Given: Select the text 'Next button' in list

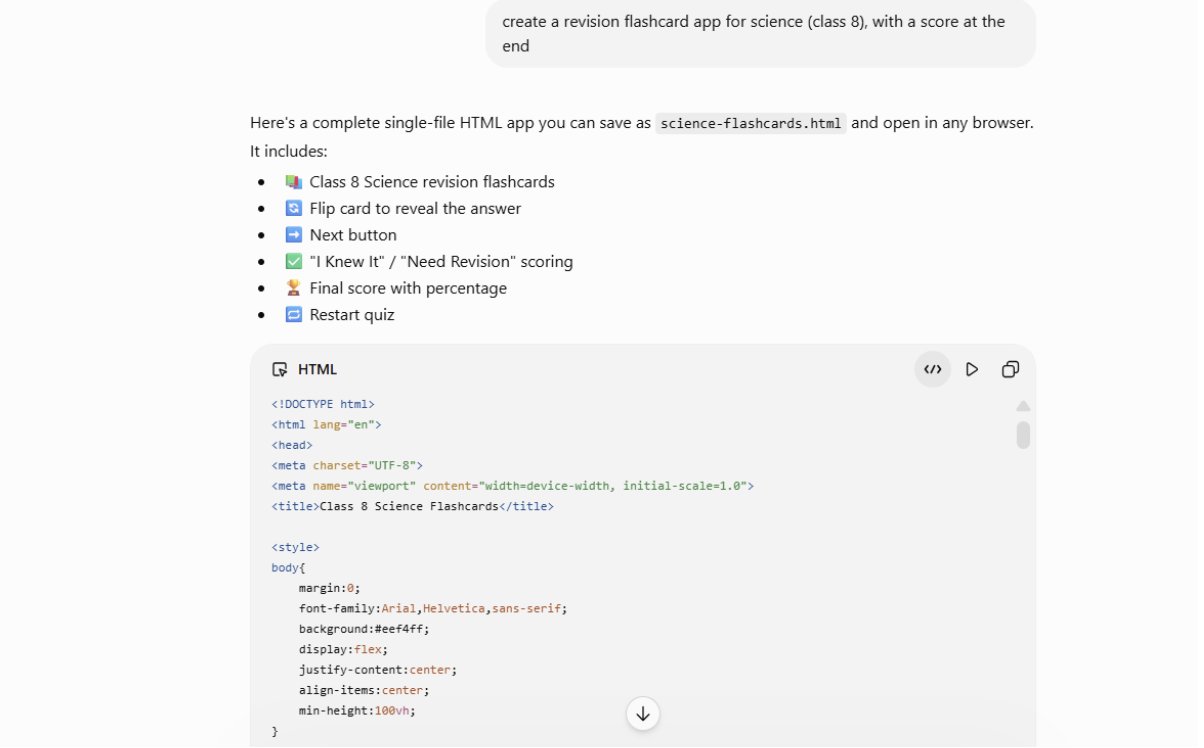Looking at the screenshot, I should (353, 235).
